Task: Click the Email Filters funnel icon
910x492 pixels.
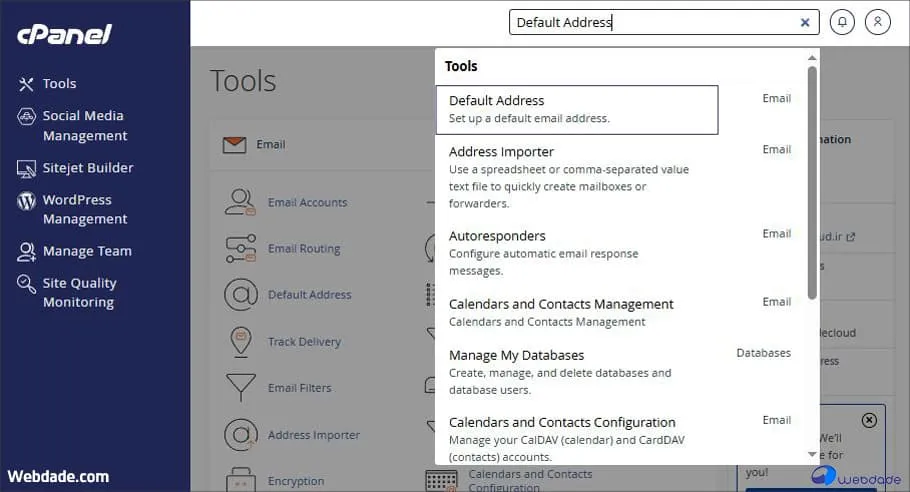Action: pyautogui.click(x=240, y=388)
